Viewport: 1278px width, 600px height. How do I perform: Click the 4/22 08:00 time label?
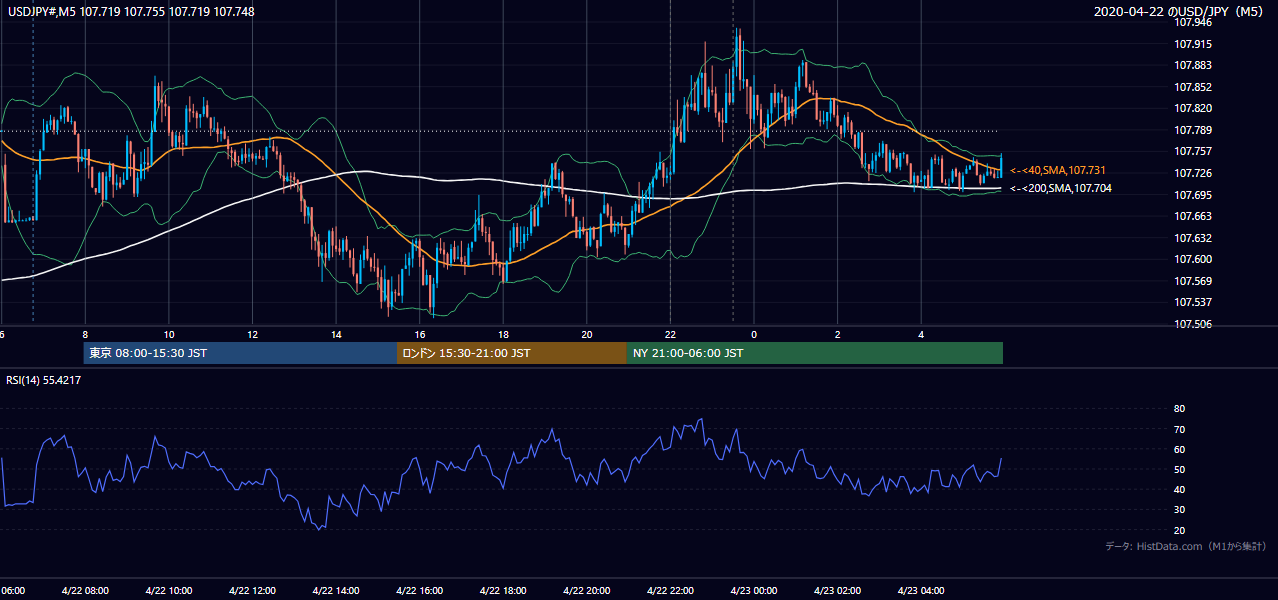pos(85,591)
